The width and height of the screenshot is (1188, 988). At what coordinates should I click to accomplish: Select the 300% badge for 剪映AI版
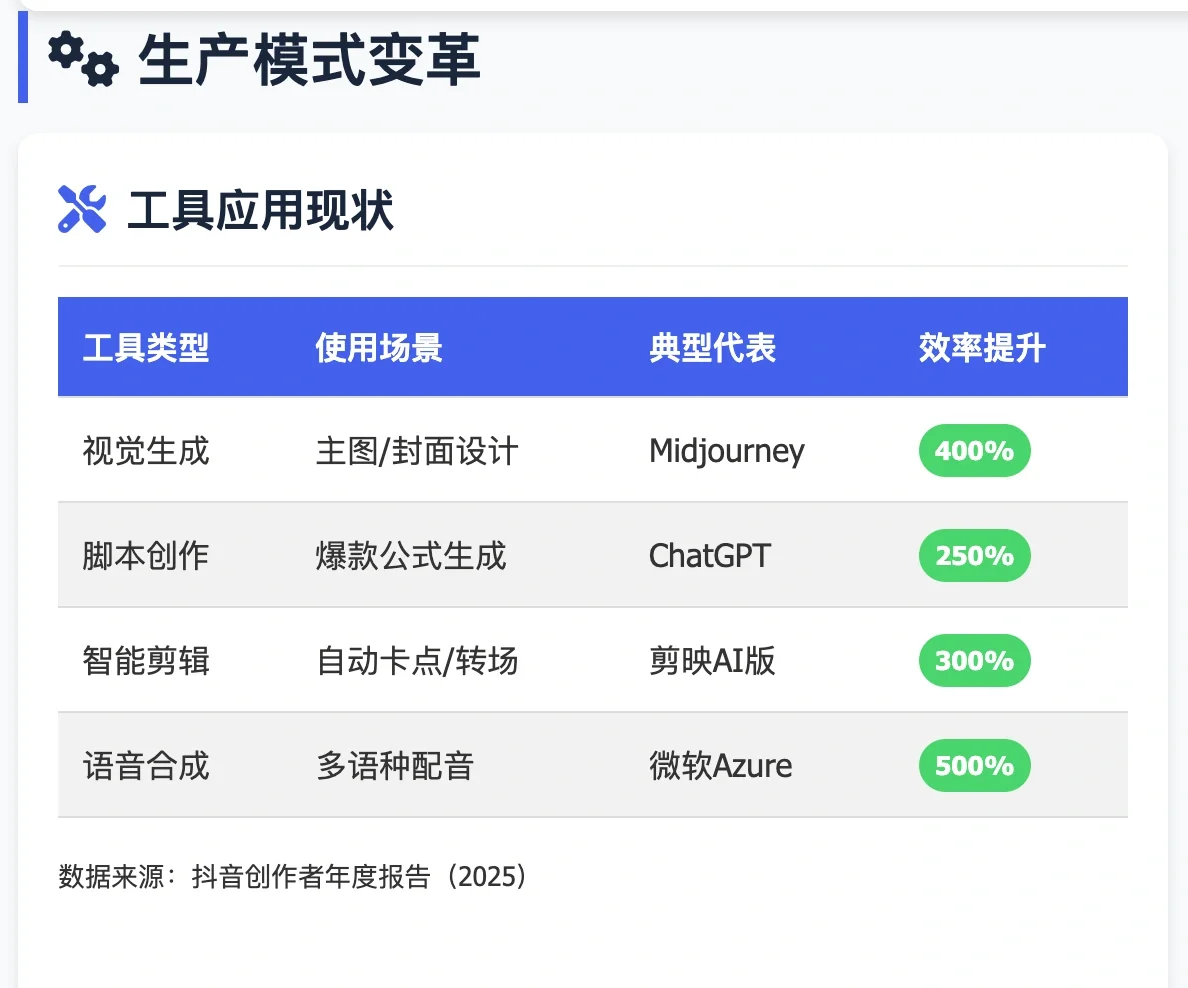click(x=974, y=661)
